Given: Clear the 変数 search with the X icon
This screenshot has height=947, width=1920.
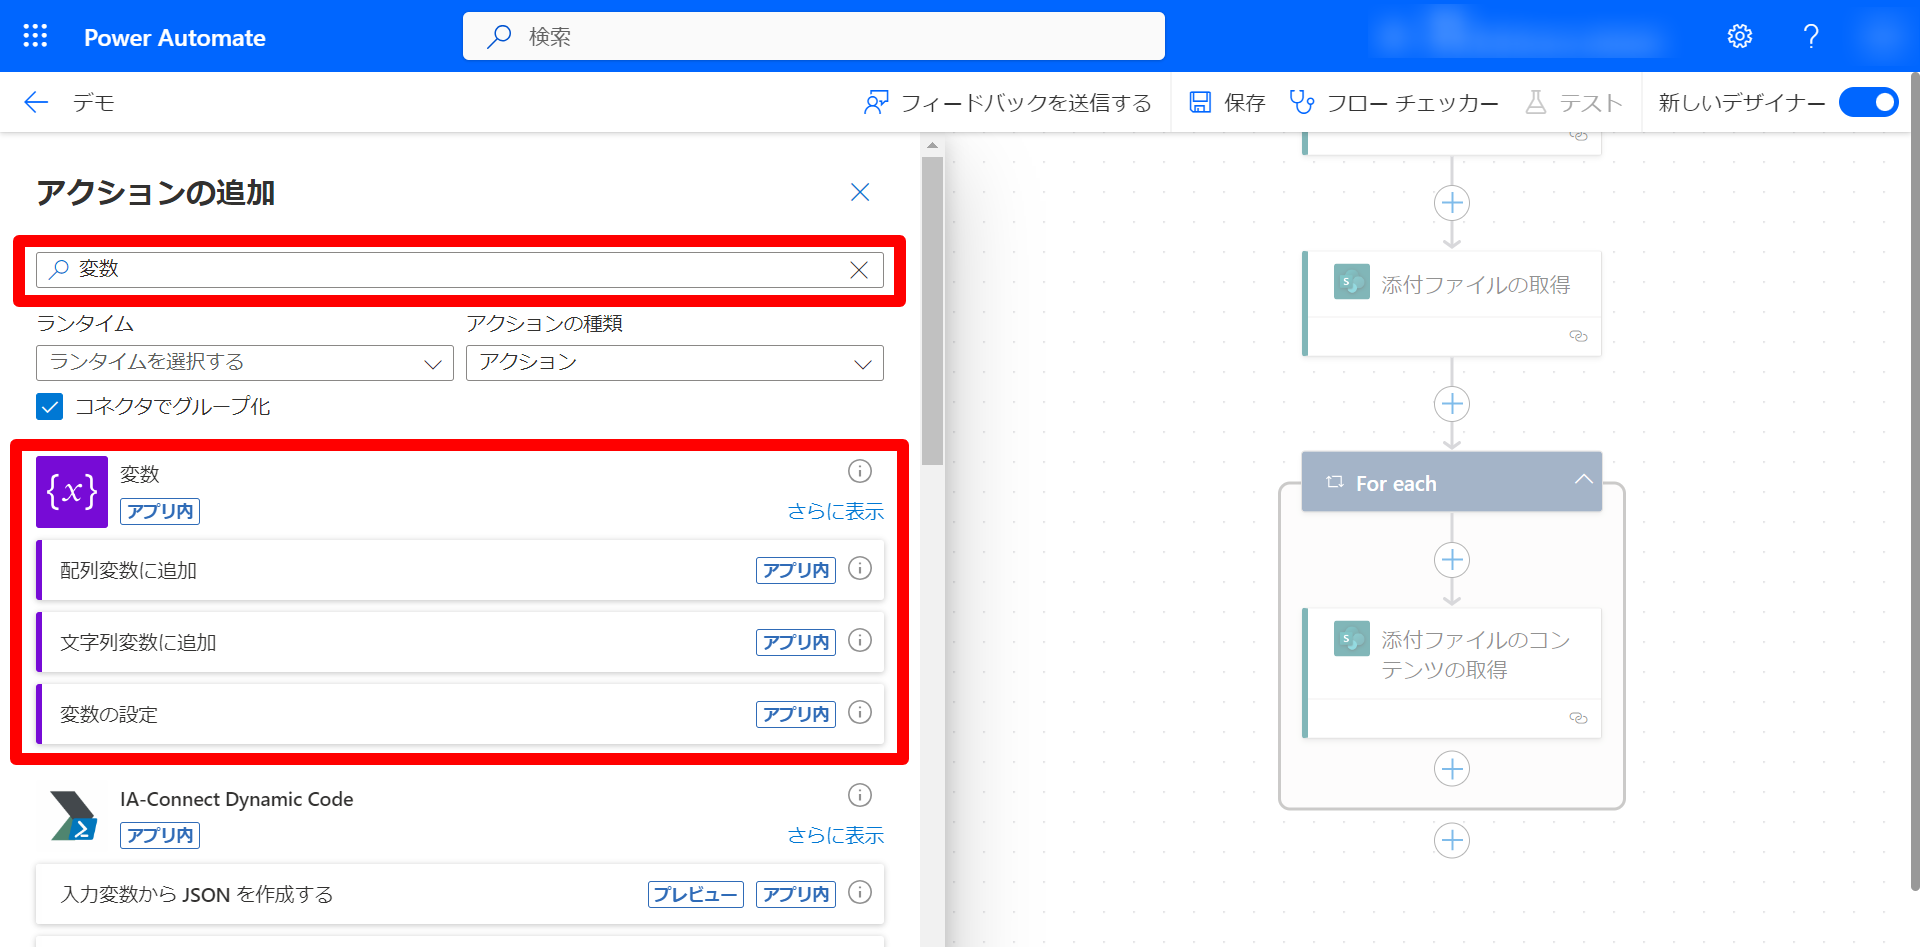Looking at the screenshot, I should point(859,269).
